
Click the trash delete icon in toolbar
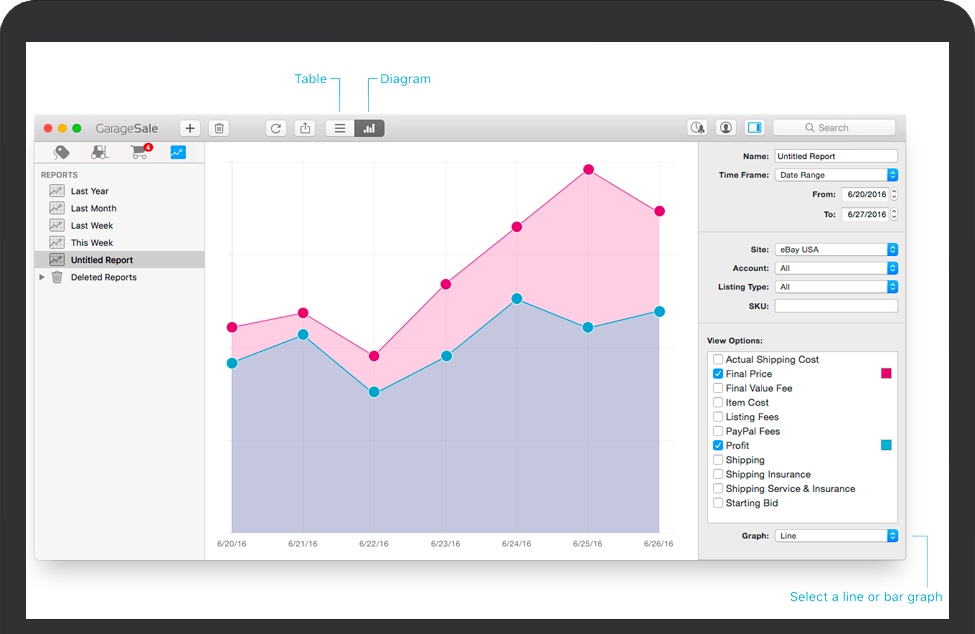tap(220, 128)
